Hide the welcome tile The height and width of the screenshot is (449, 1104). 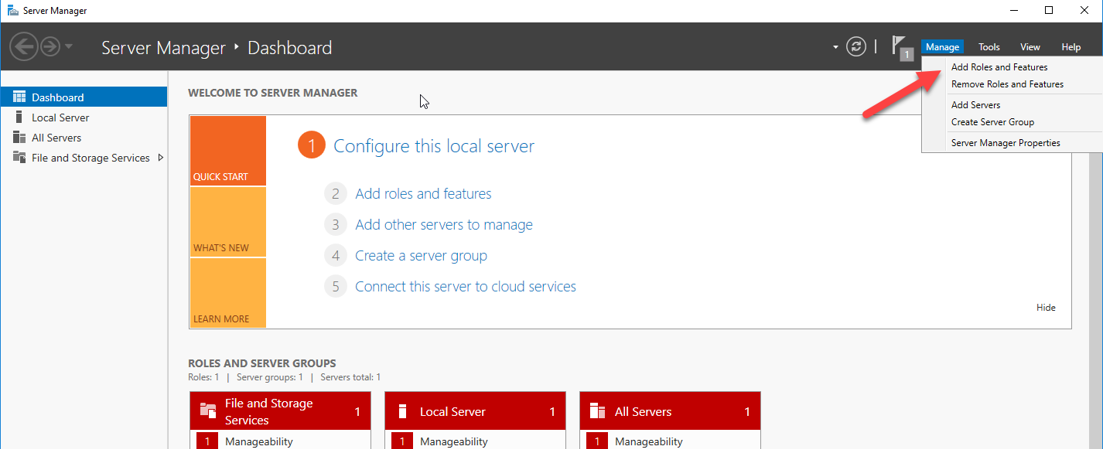click(x=1046, y=308)
